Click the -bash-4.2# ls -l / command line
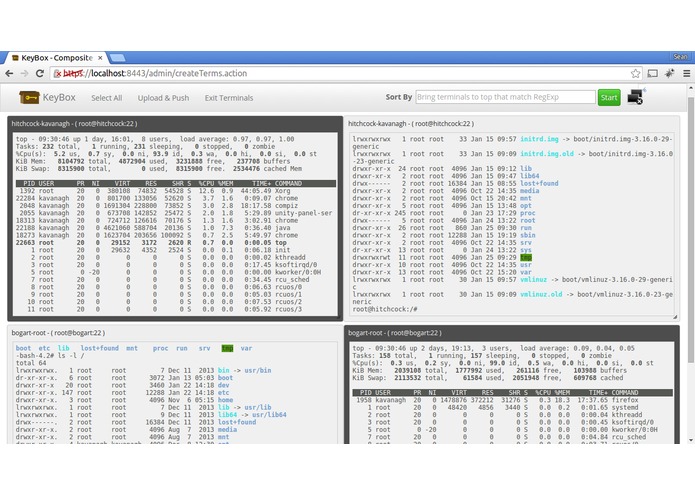The image size is (695, 494). tap(50, 356)
